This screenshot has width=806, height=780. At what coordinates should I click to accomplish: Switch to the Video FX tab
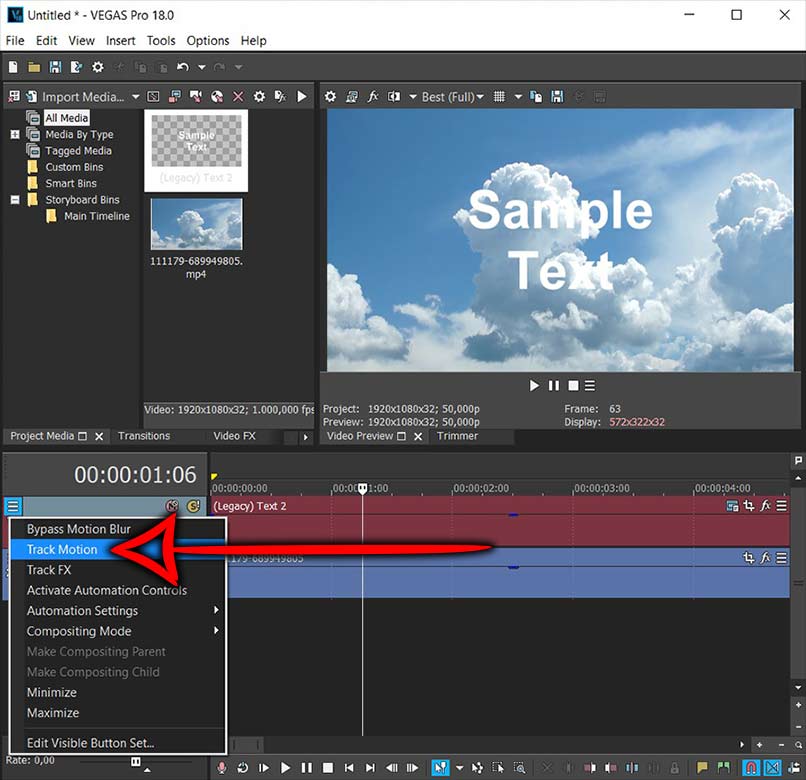point(234,436)
